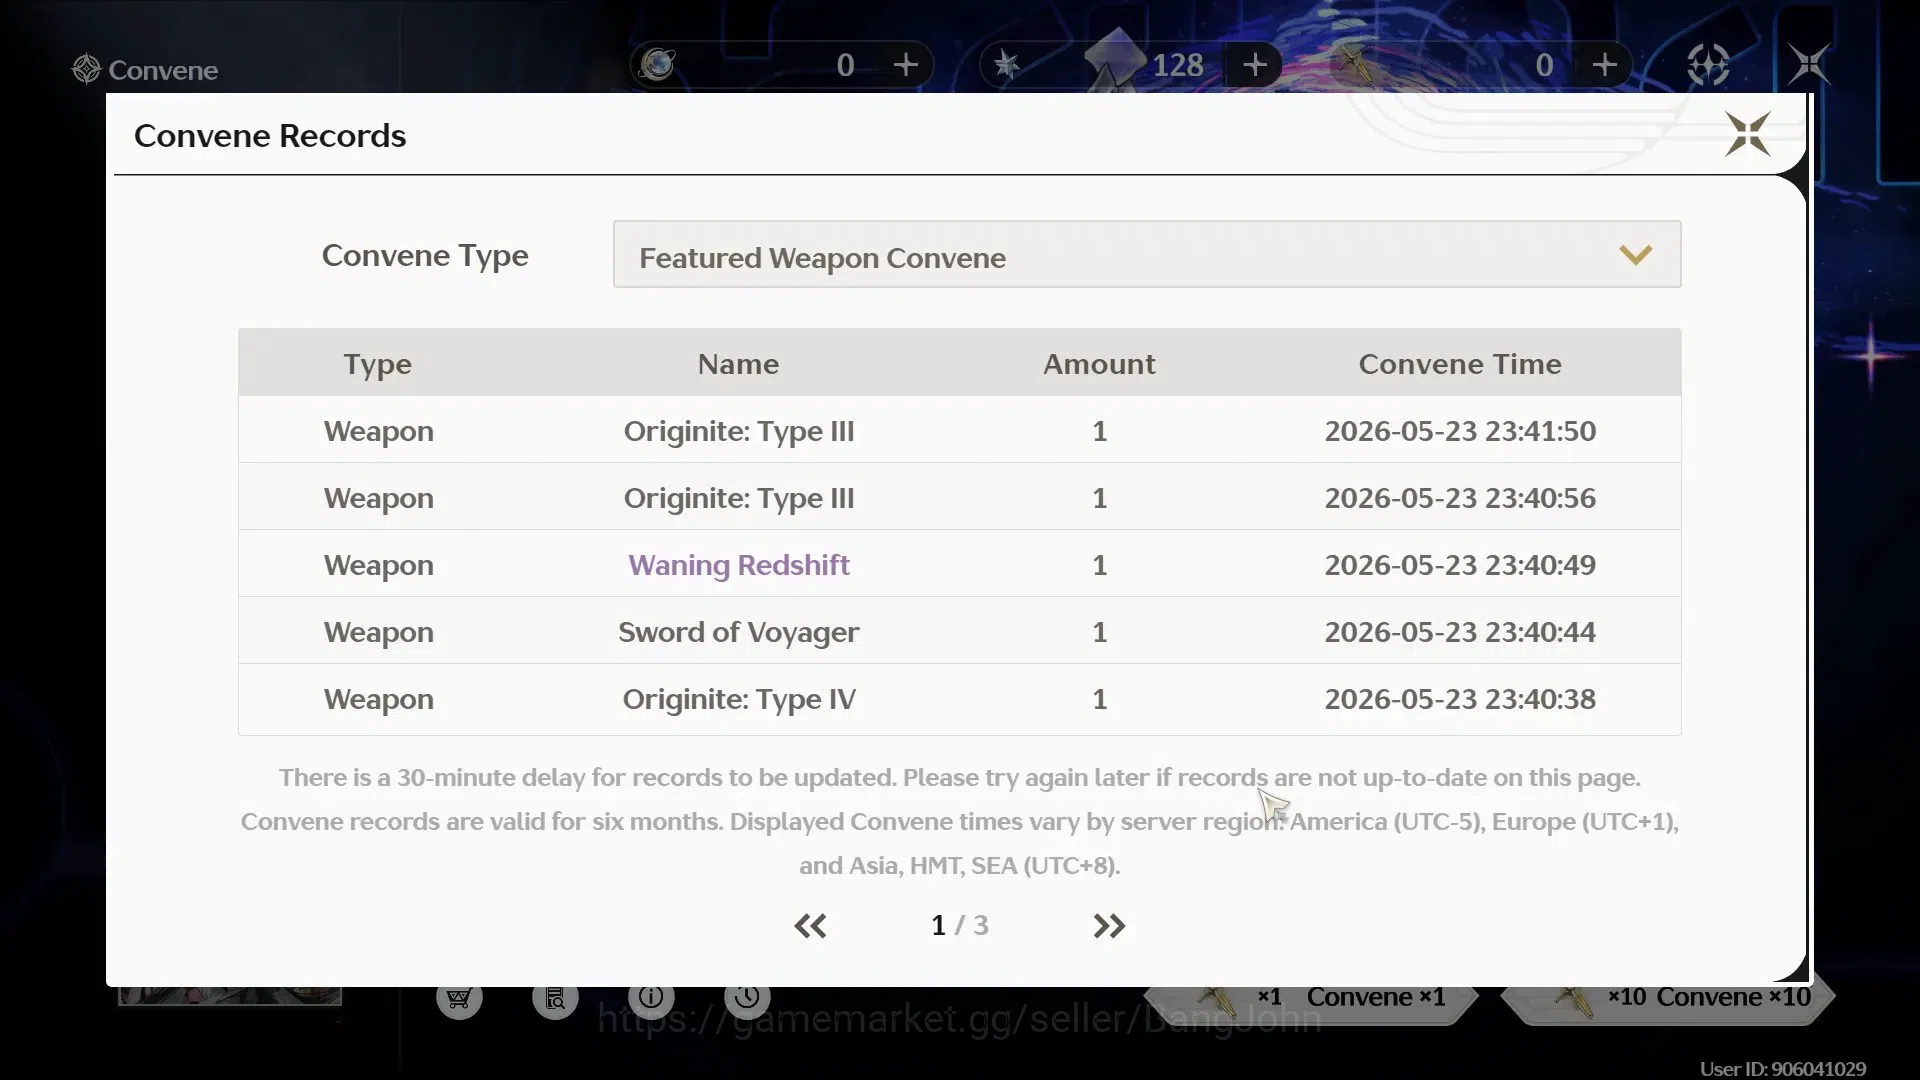Viewport: 1920px width, 1080px height.
Task: Go to previous records page
Action: (810, 926)
